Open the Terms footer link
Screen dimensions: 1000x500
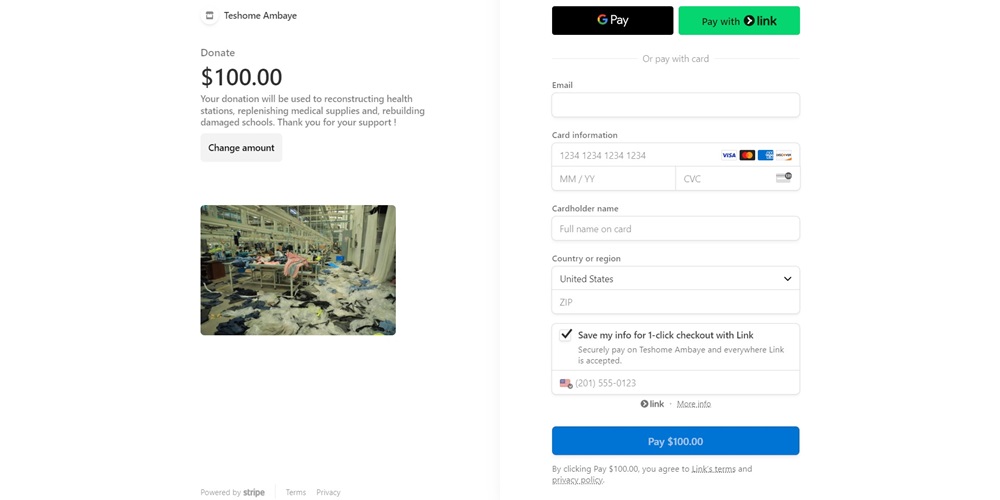(296, 492)
